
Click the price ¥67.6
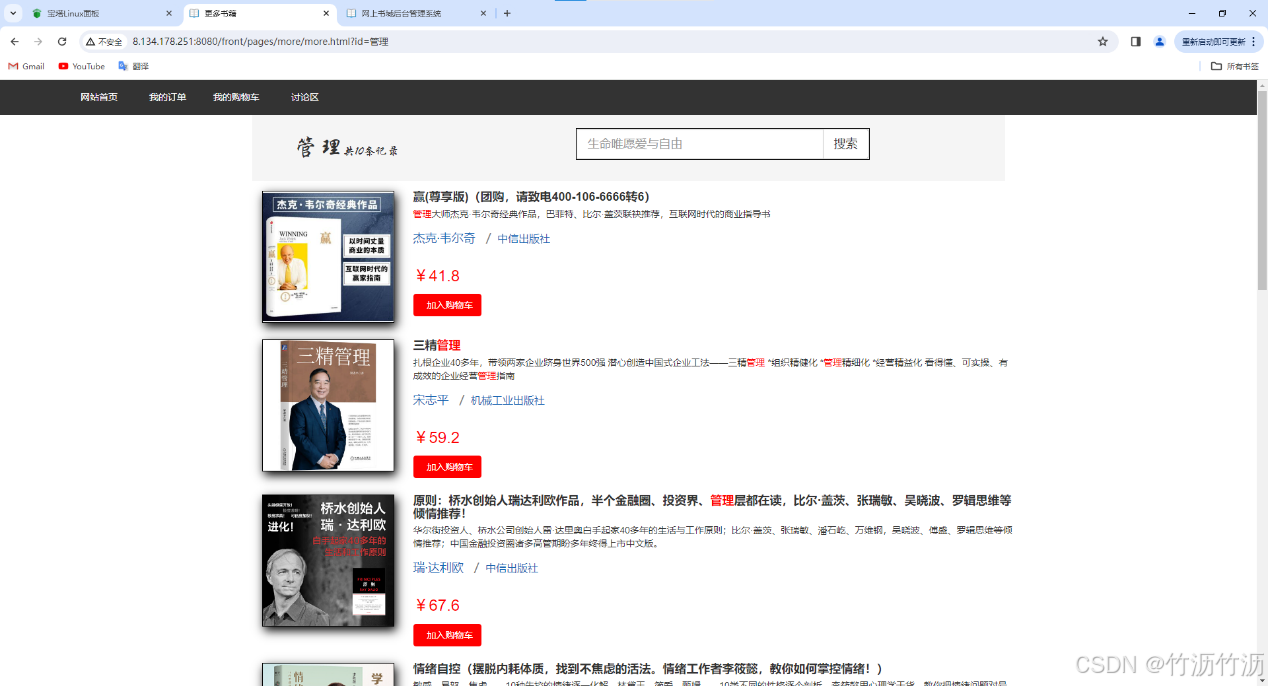click(437, 606)
